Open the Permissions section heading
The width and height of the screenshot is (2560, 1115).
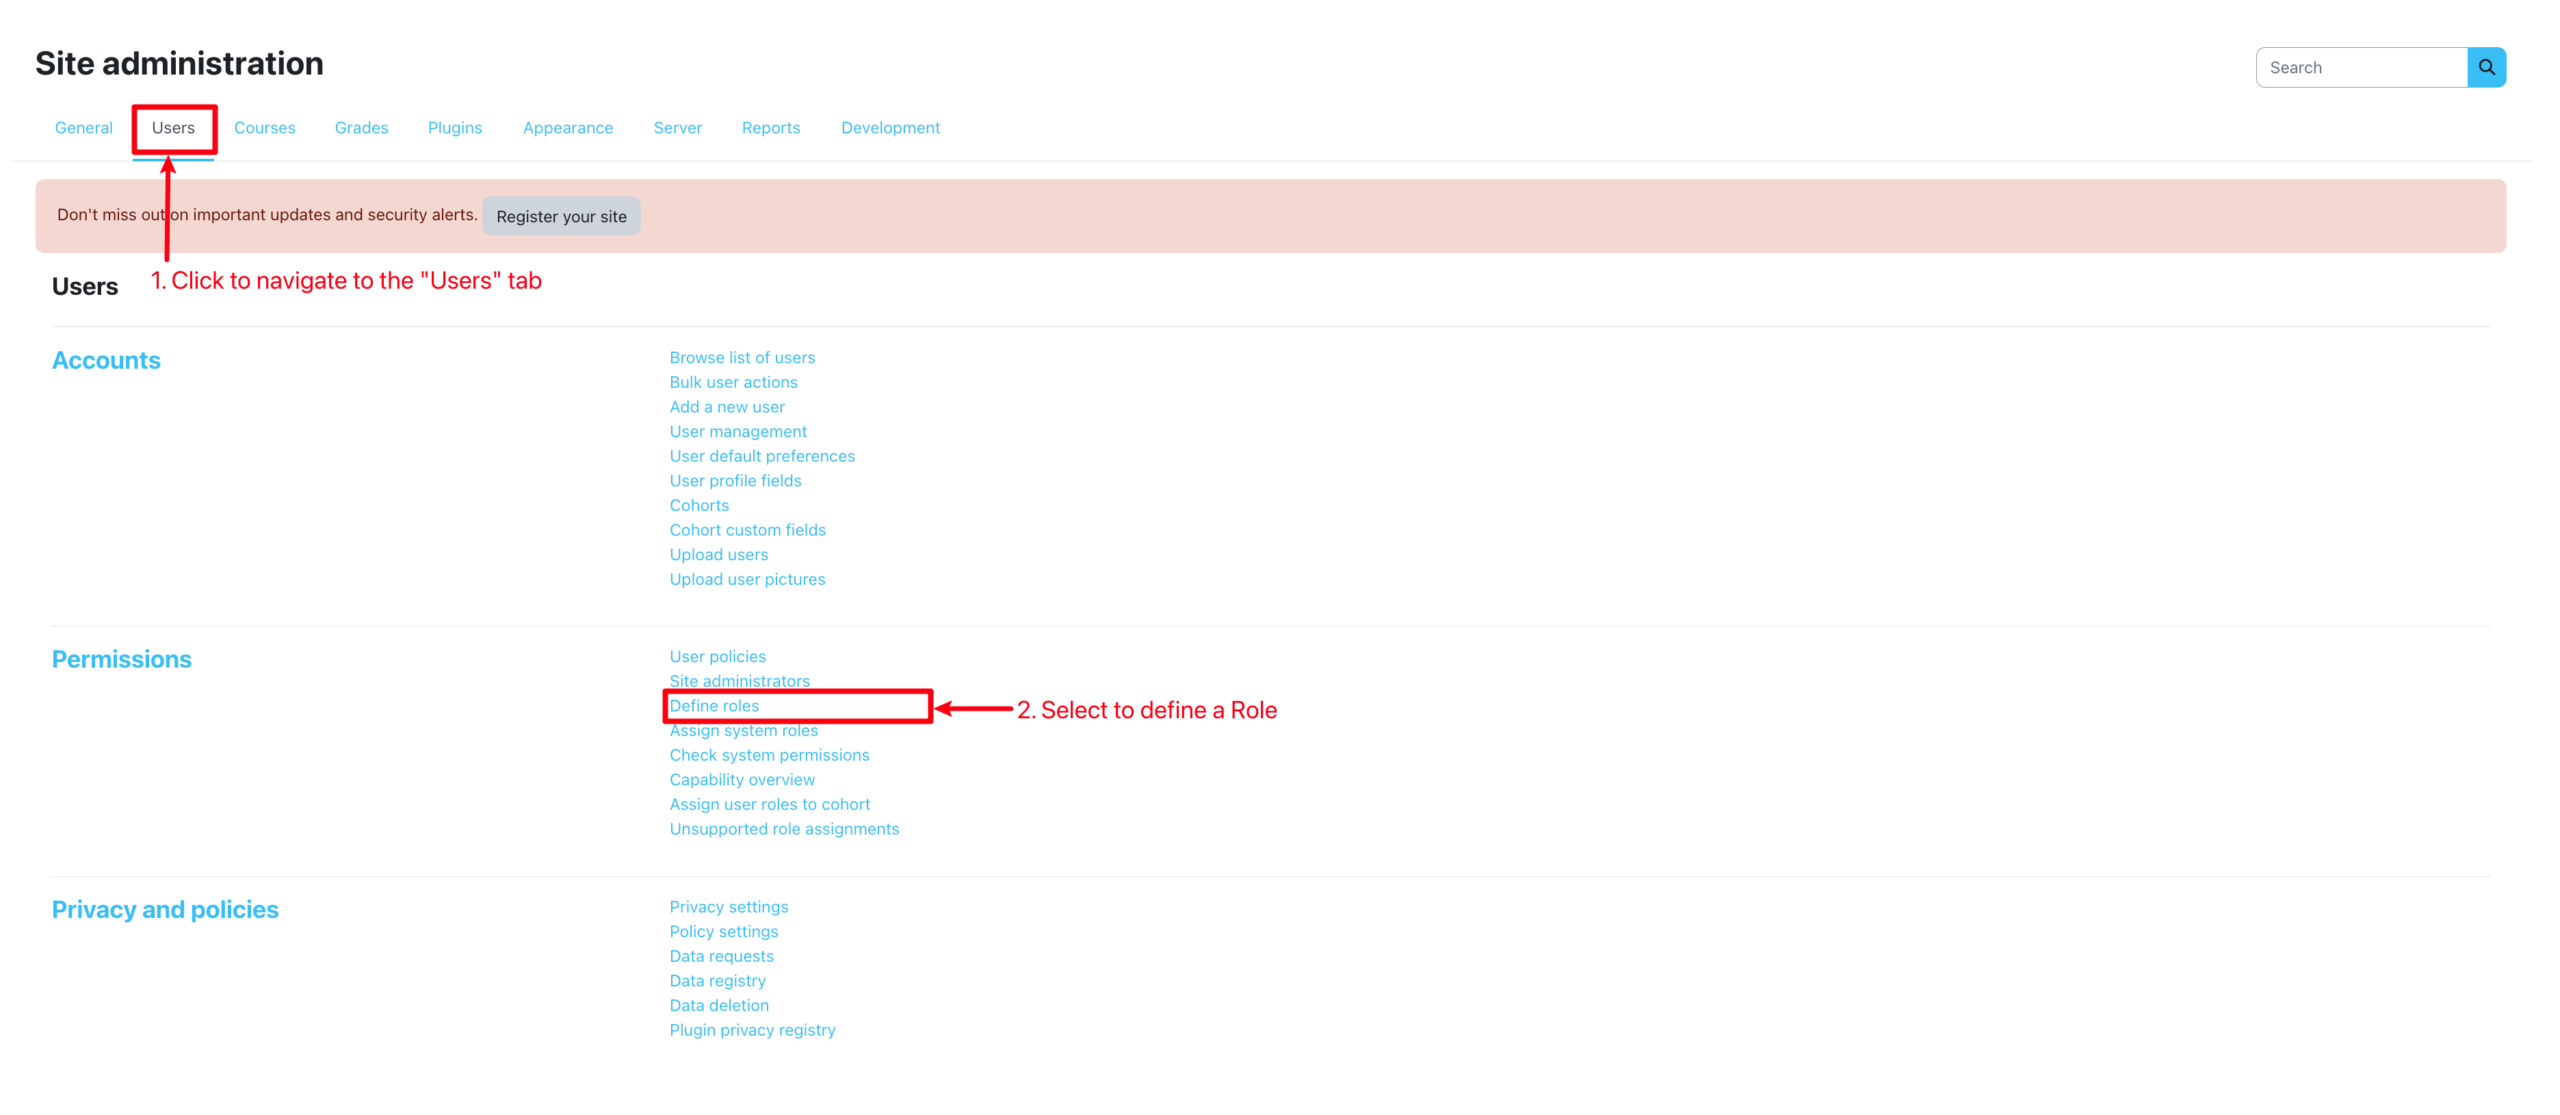coord(121,659)
